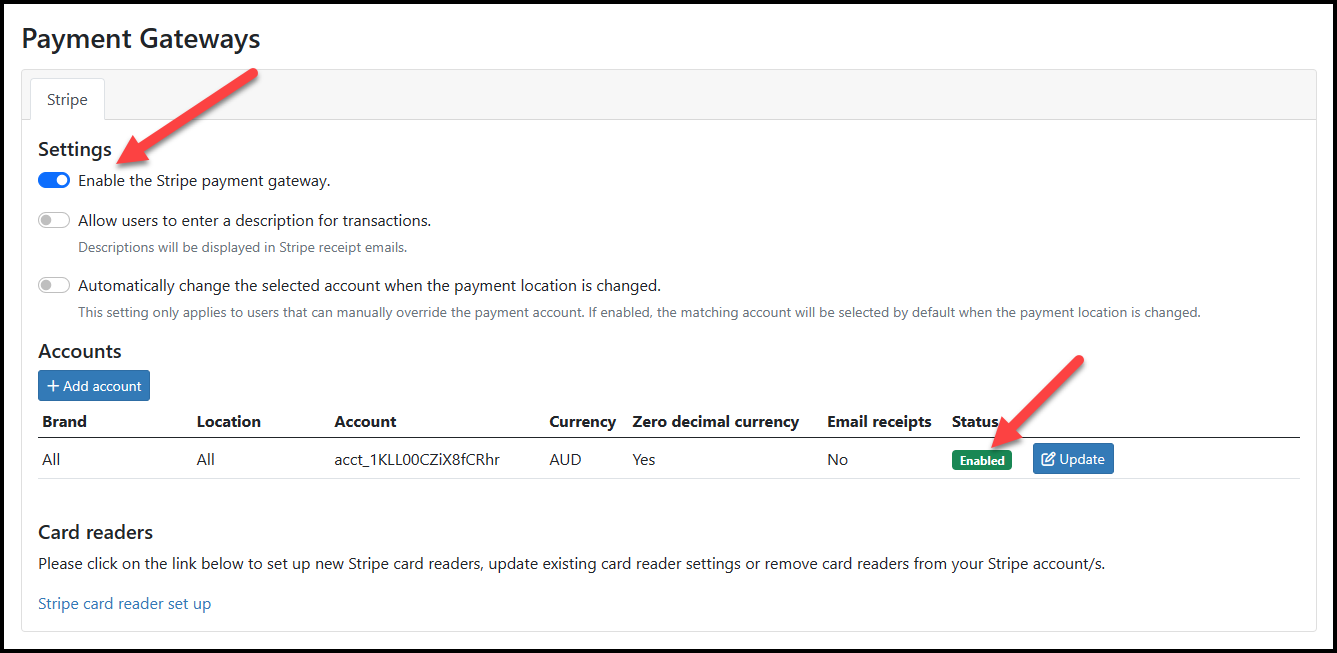Image resolution: width=1337 pixels, height=653 pixels.
Task: Click the Account column header
Action: (365, 422)
